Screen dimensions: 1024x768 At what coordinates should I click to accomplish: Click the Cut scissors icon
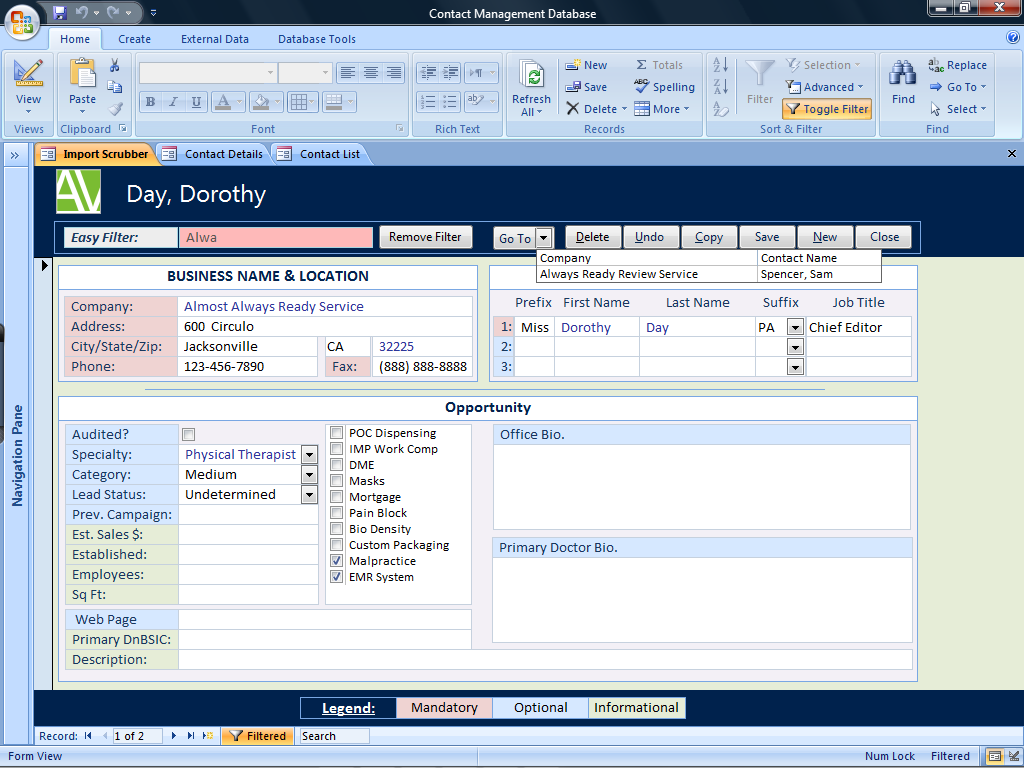coord(115,65)
